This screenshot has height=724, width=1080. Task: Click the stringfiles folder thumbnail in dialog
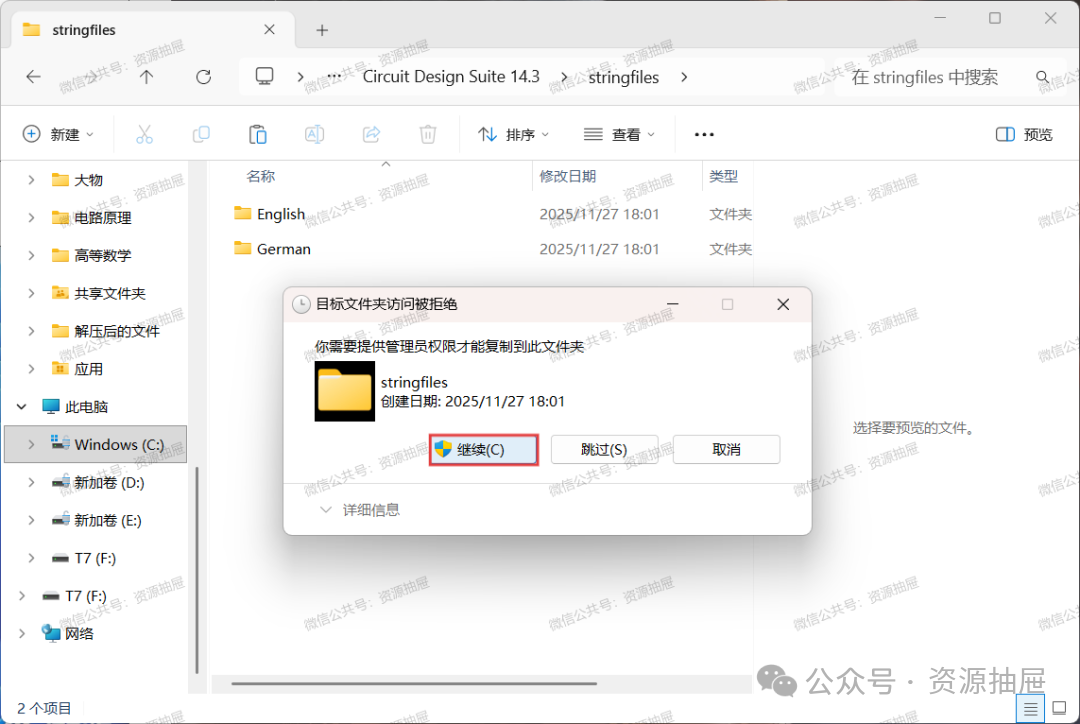[x=345, y=391]
